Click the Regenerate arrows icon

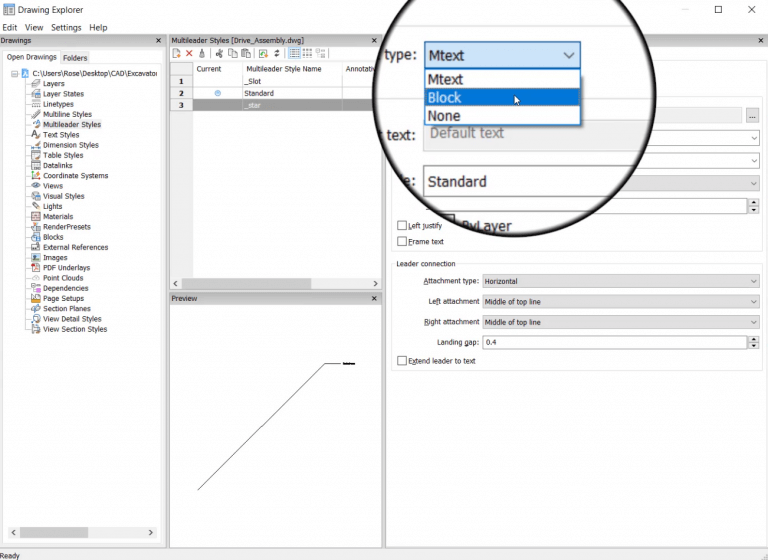(x=277, y=53)
